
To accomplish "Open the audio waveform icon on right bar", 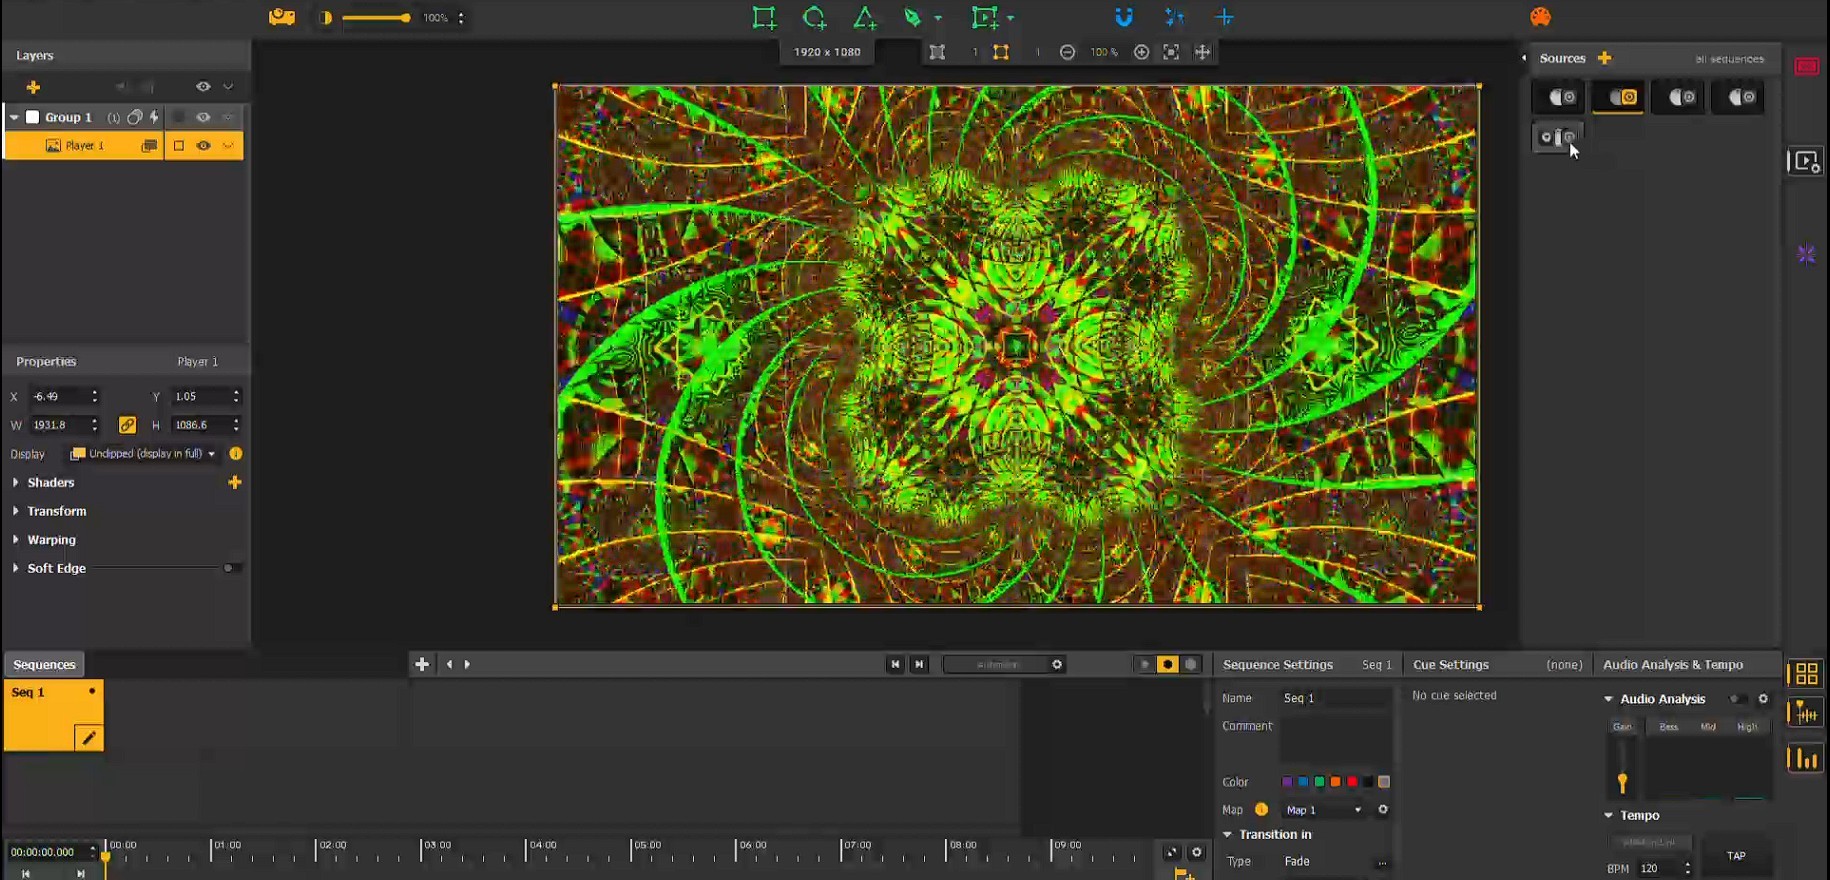I will point(1806,713).
